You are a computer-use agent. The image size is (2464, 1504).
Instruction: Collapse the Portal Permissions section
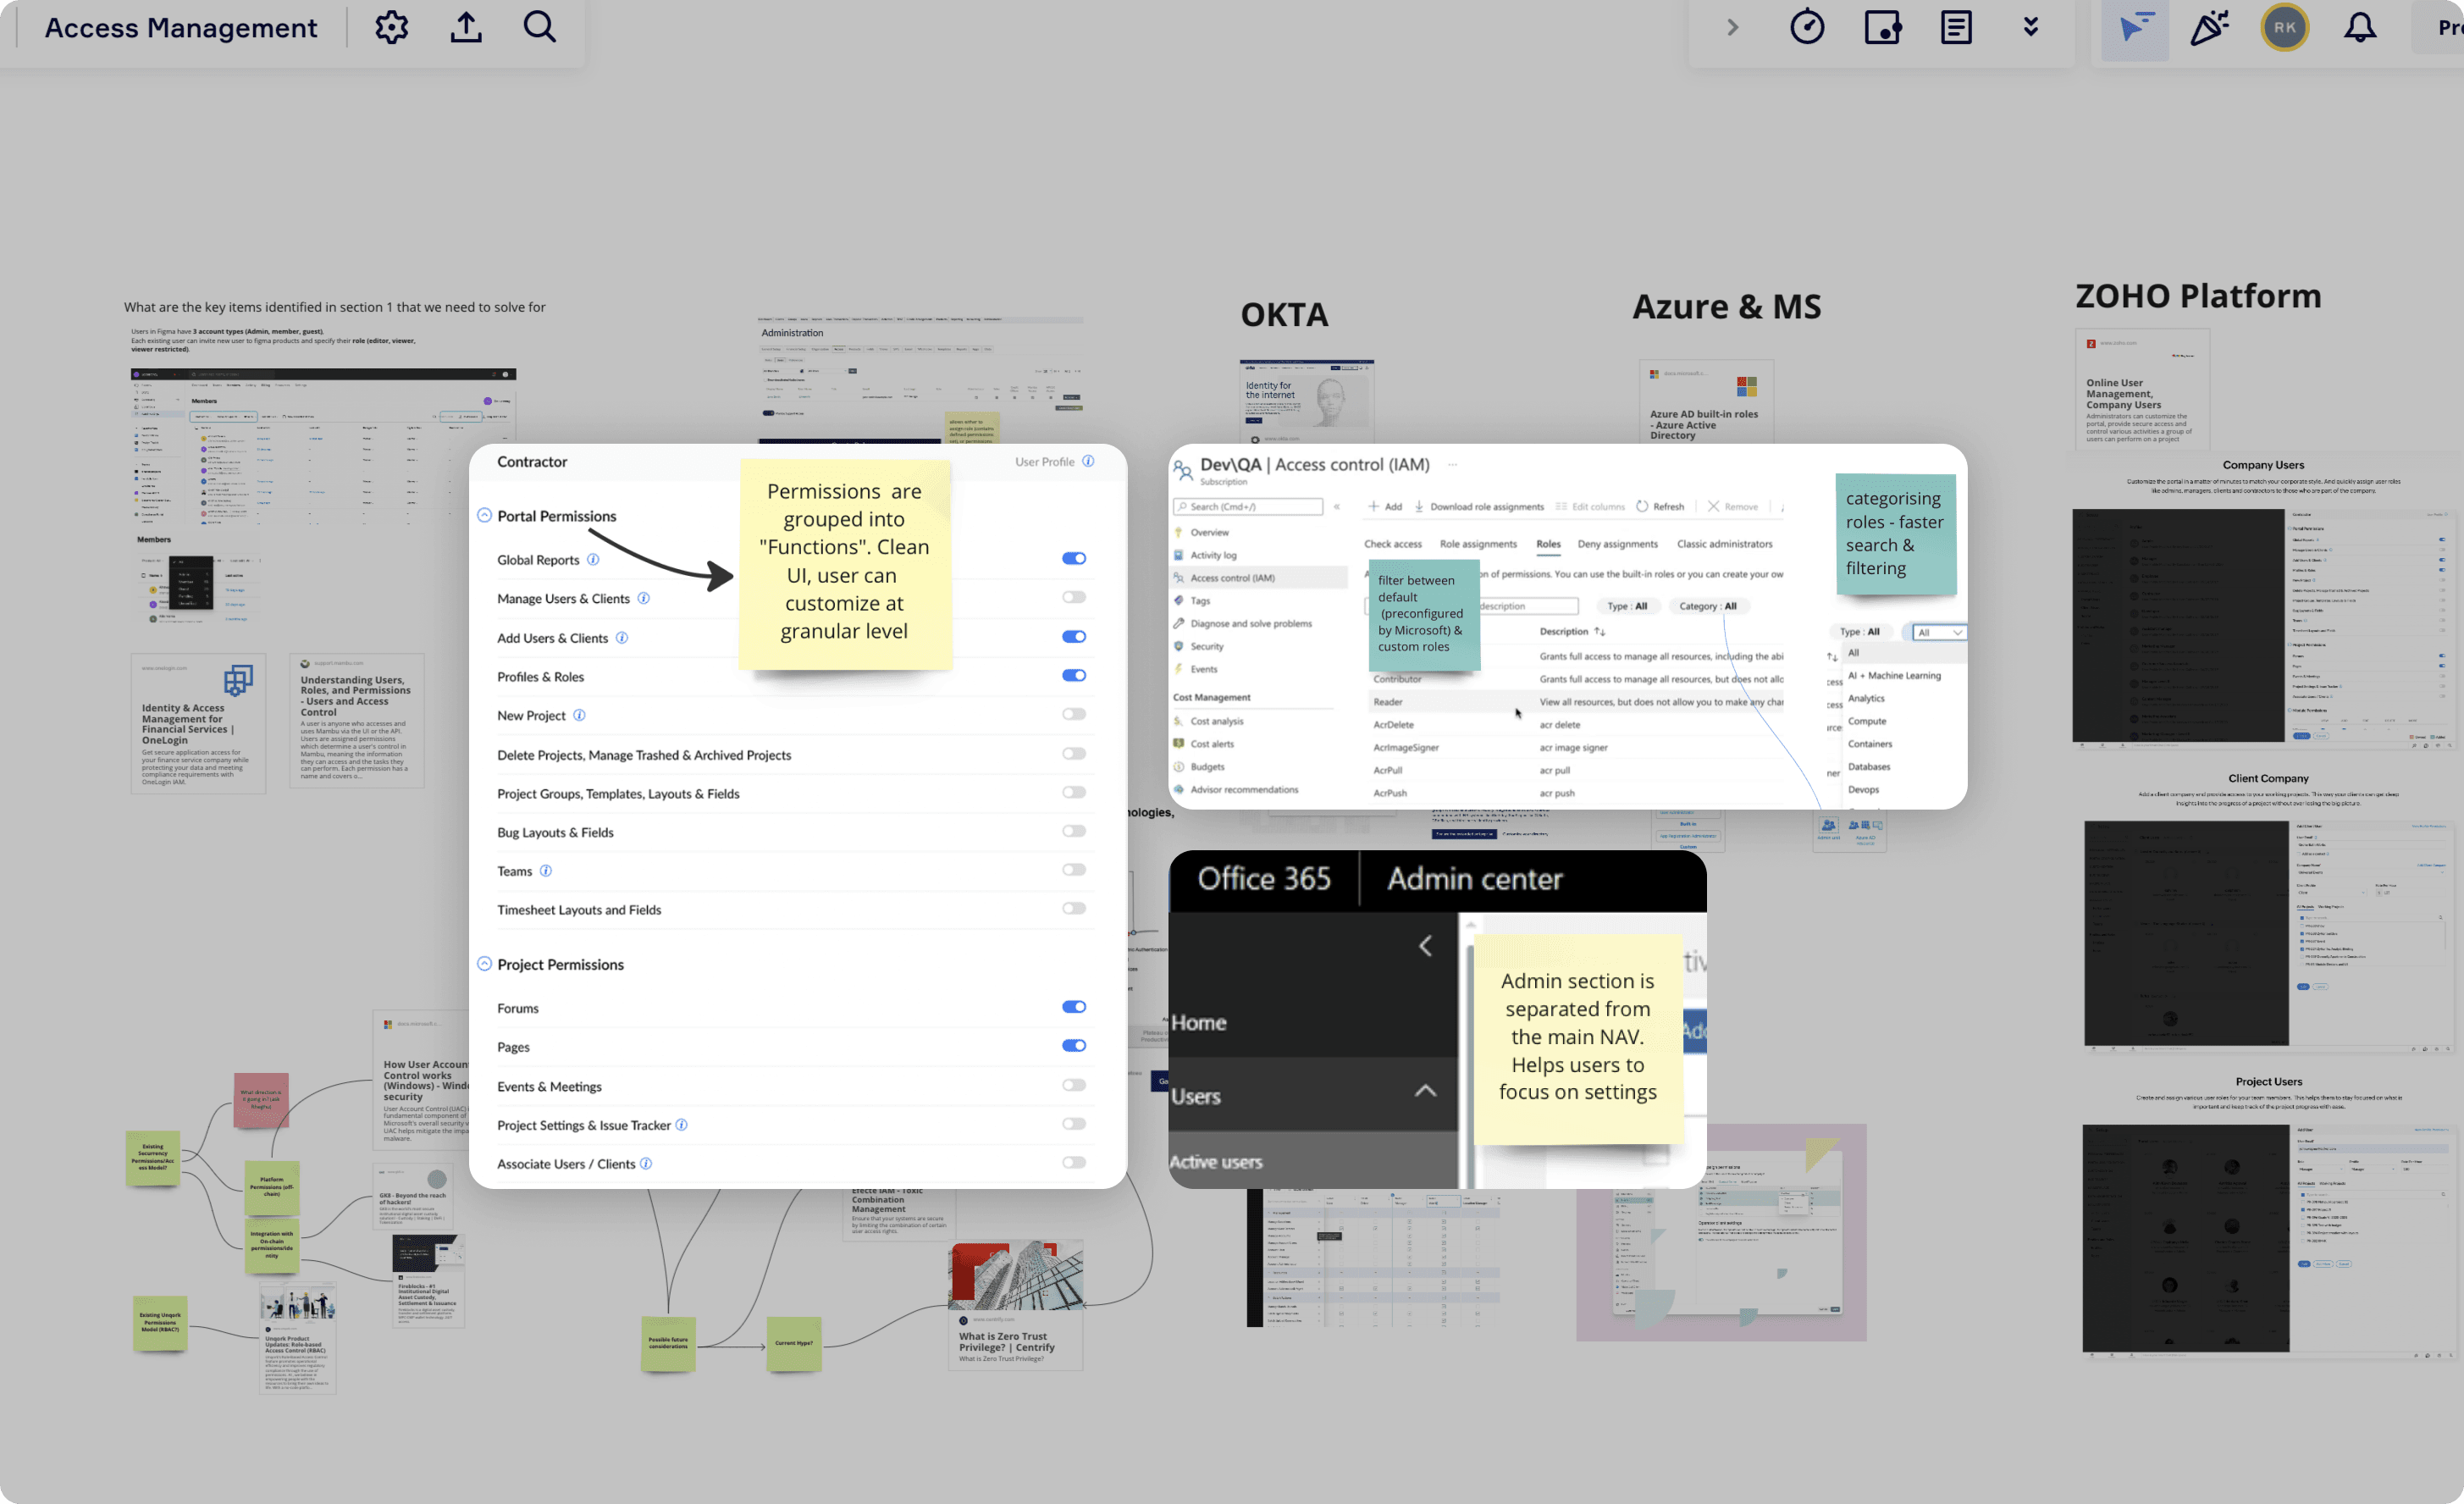[484, 515]
